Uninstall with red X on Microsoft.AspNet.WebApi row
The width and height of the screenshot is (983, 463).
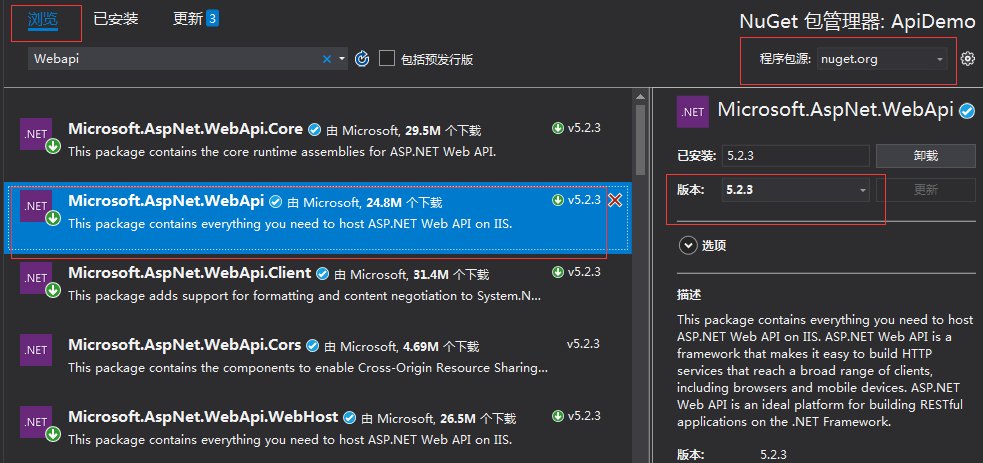pos(615,200)
